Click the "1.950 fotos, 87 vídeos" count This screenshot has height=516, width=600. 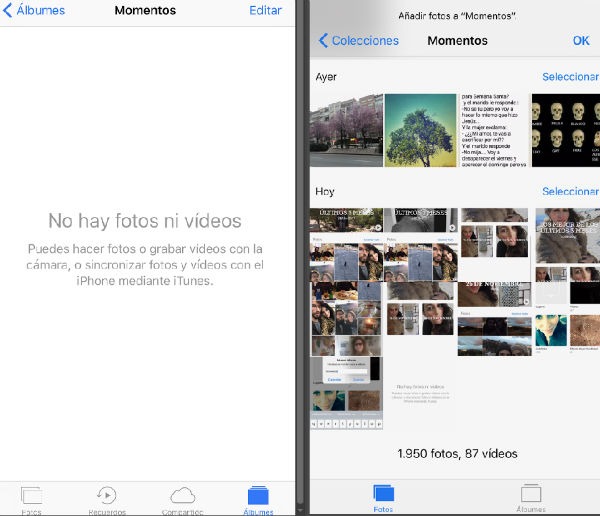(x=457, y=454)
